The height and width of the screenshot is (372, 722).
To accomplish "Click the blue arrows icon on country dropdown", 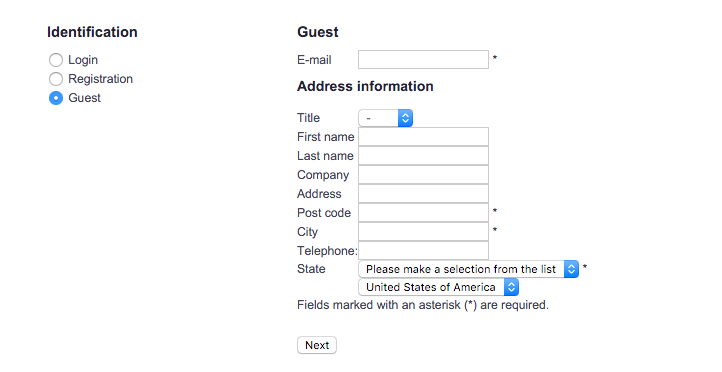I will coord(511,287).
